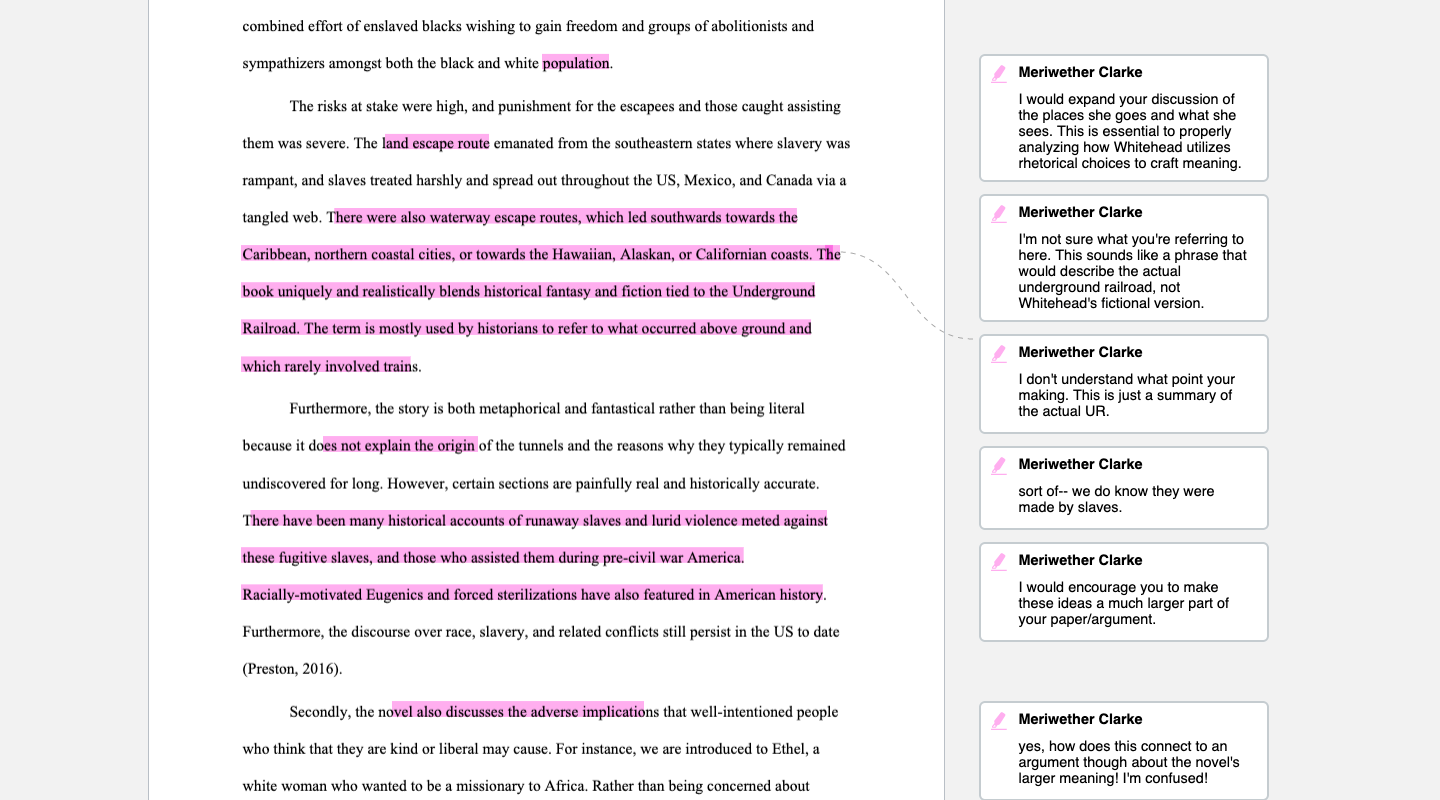1440x800 pixels.
Task: Select the comment 'sort of-- we do know they were made by slaves'
Action: pos(1124,488)
